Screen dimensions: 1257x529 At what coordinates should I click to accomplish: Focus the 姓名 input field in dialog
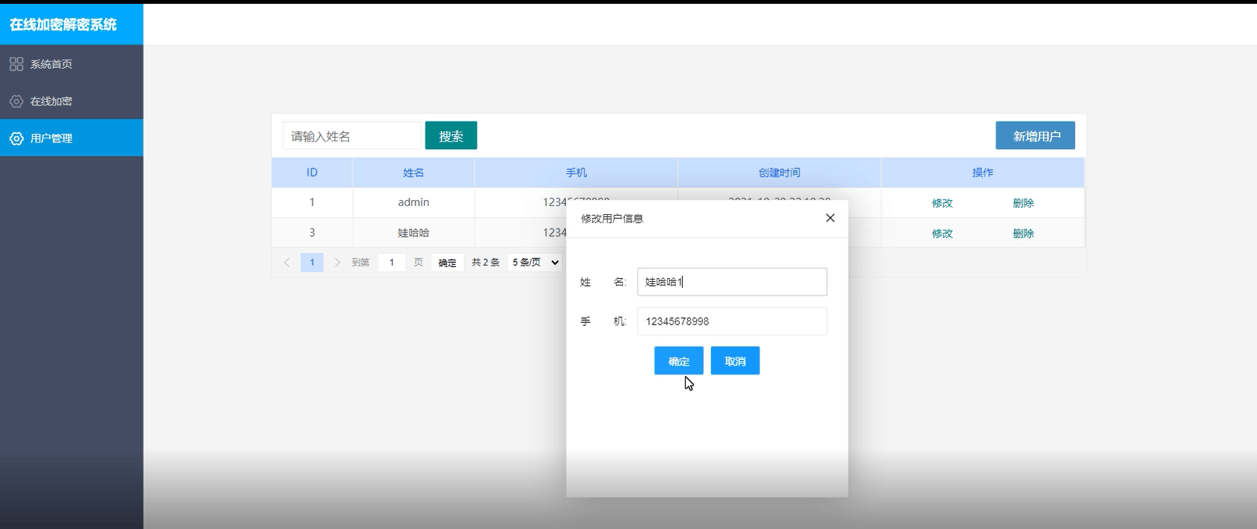pyautogui.click(x=732, y=282)
